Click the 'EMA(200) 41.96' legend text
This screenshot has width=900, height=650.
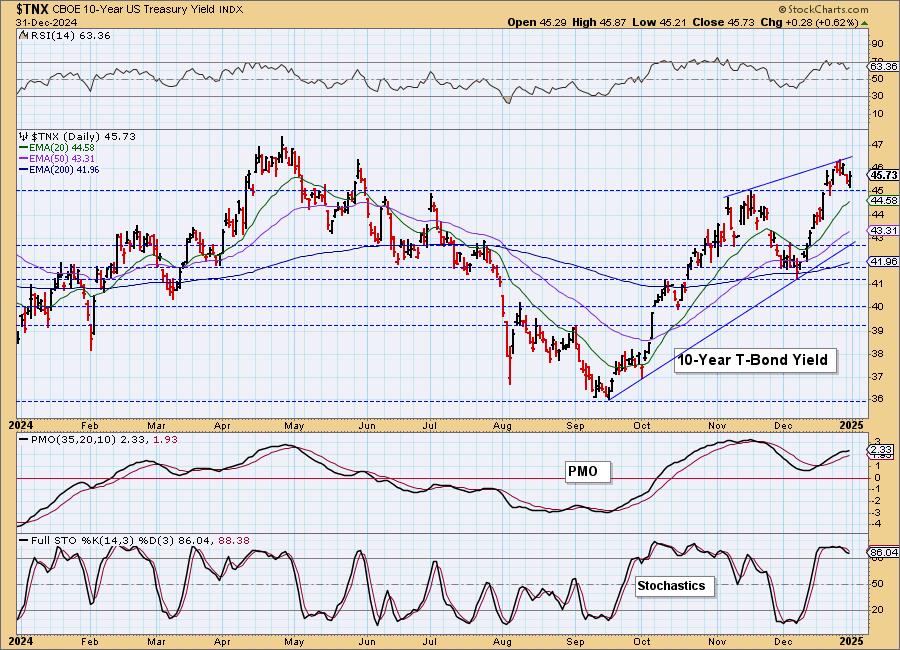64,170
